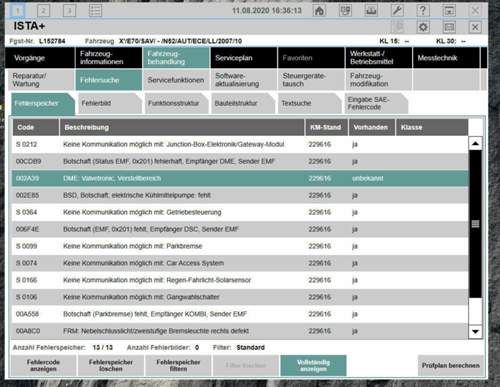Select fault row S 0106 Gangwahlschalter
The width and height of the screenshot is (500, 387).
coord(240,297)
